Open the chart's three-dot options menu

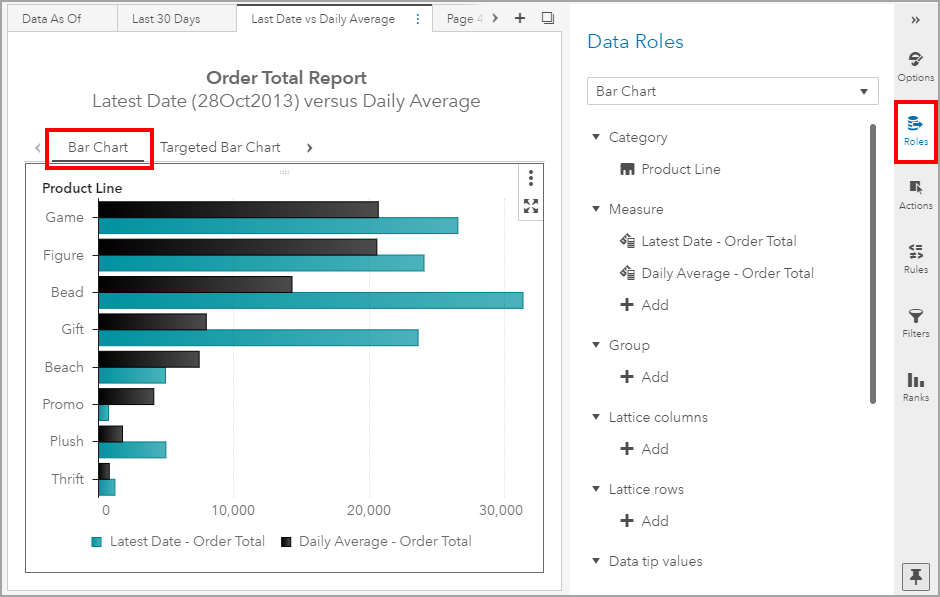click(x=531, y=178)
